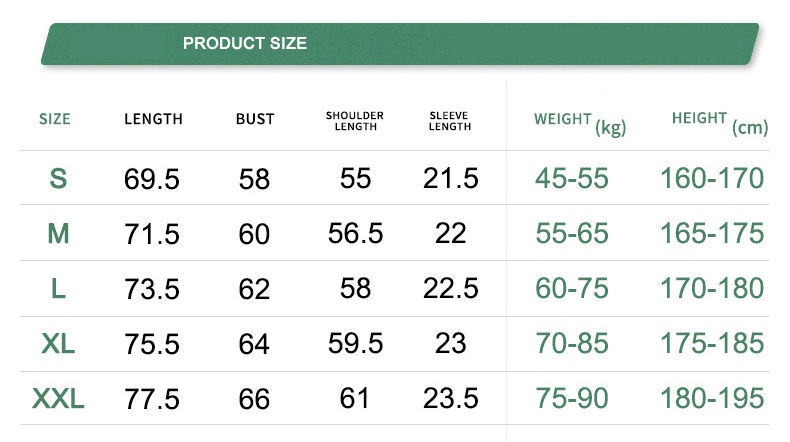Click the 69.5 length value
790x442 pixels.
click(152, 180)
